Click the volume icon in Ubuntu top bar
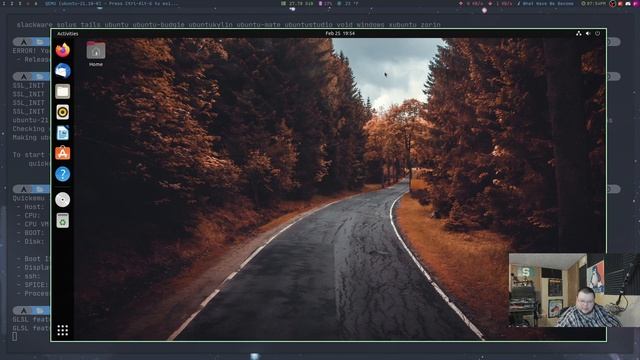640x360 pixels. coord(588,33)
